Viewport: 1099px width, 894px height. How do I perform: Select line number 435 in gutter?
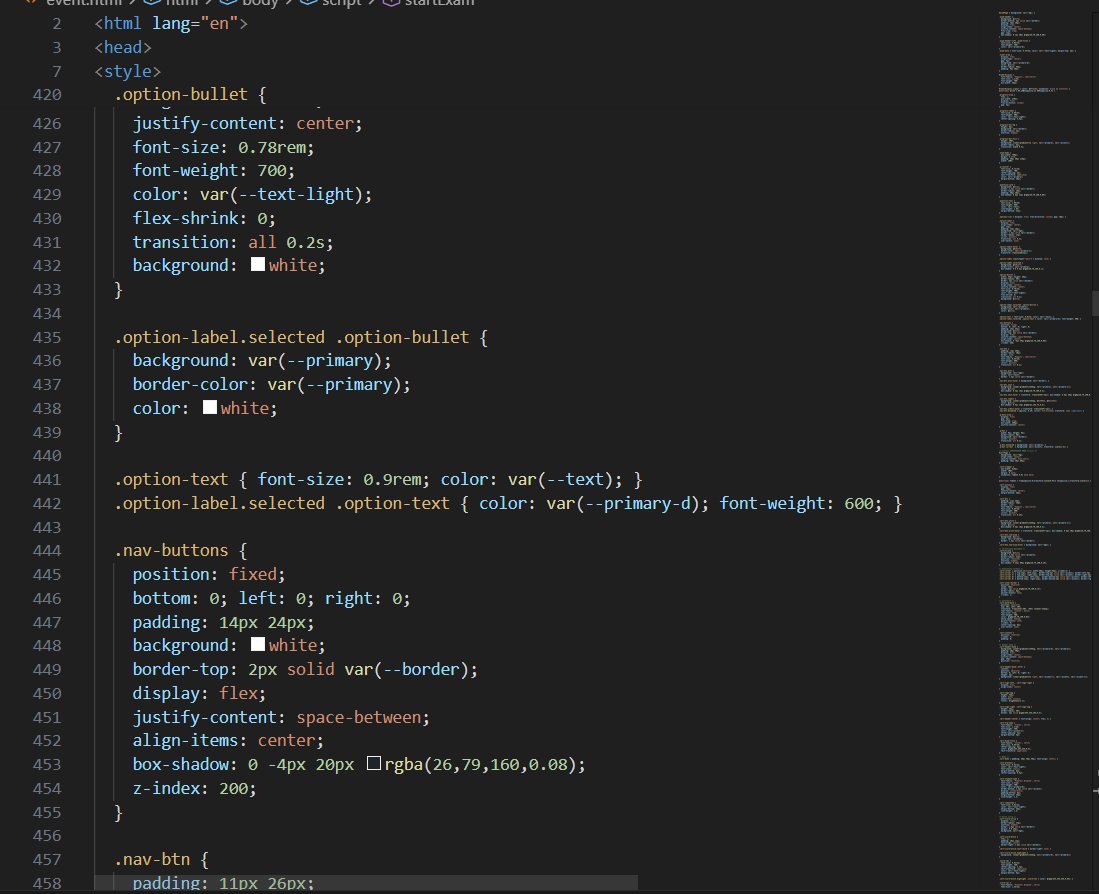click(x=47, y=337)
